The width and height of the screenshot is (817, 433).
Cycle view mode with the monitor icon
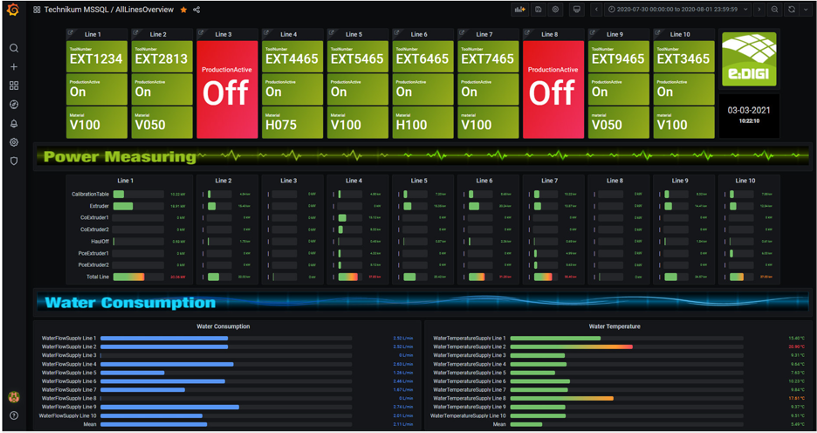coord(576,10)
